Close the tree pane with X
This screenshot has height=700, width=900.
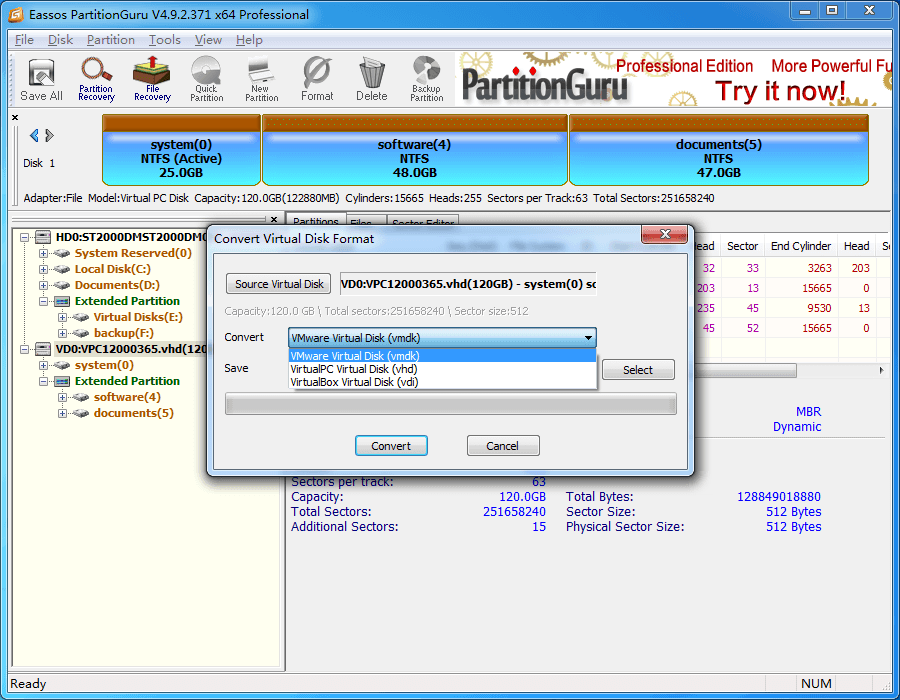point(274,219)
